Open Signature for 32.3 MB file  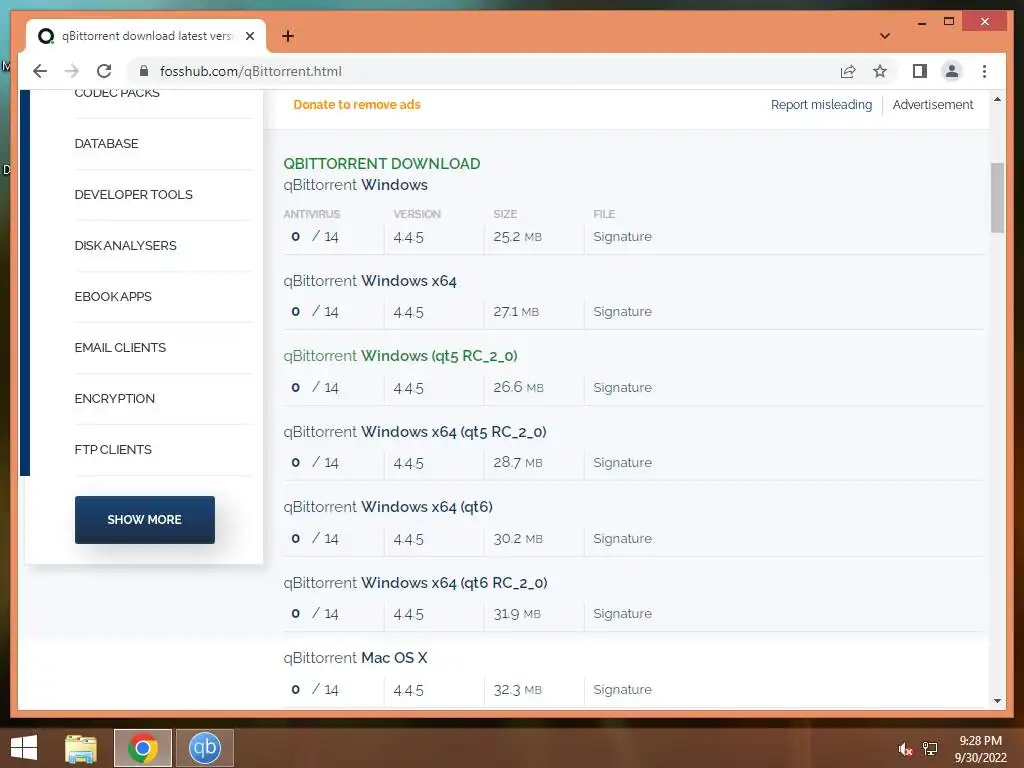tap(622, 690)
